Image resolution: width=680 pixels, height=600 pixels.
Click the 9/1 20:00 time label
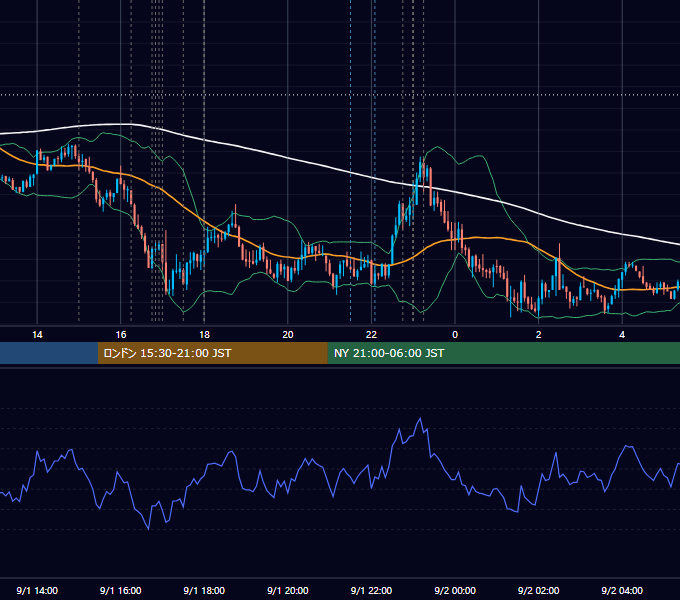click(x=288, y=590)
